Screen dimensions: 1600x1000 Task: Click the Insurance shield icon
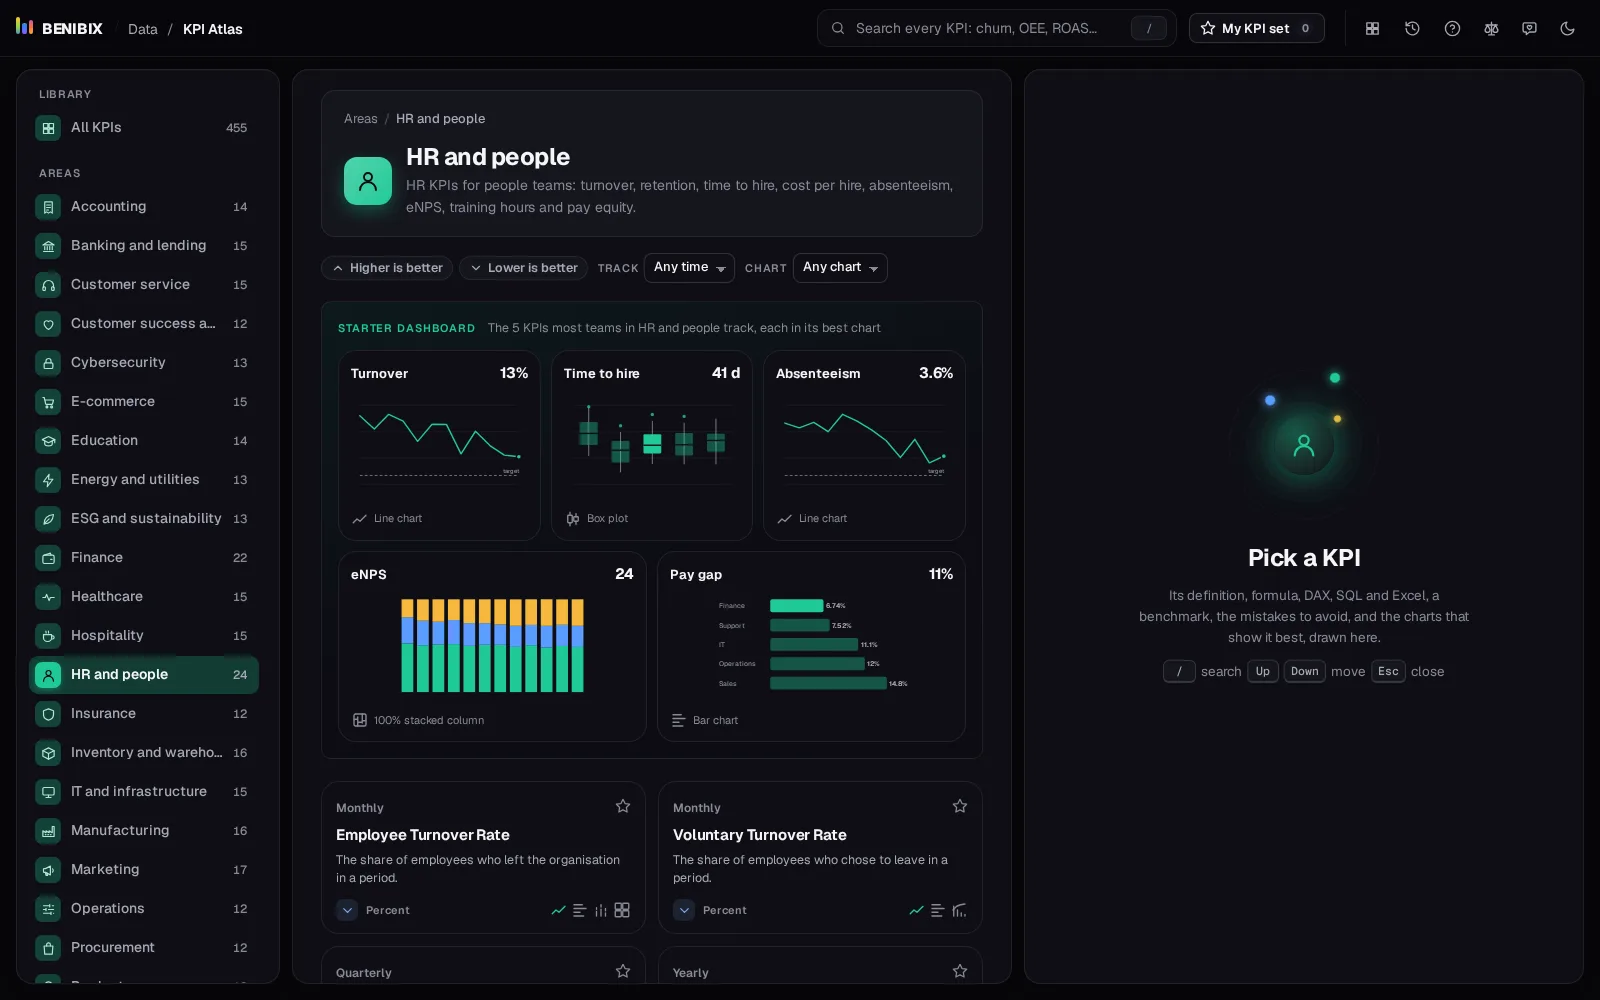point(48,714)
